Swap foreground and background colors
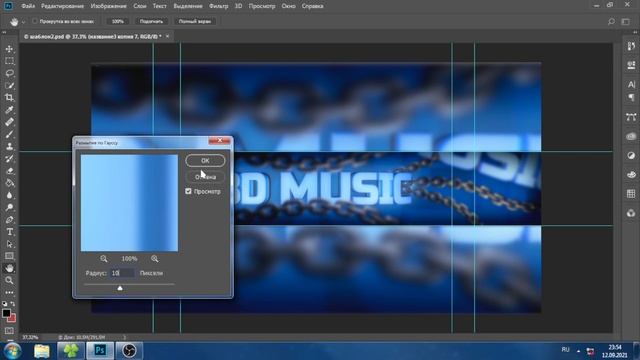This screenshot has width=640, height=360. point(13,304)
